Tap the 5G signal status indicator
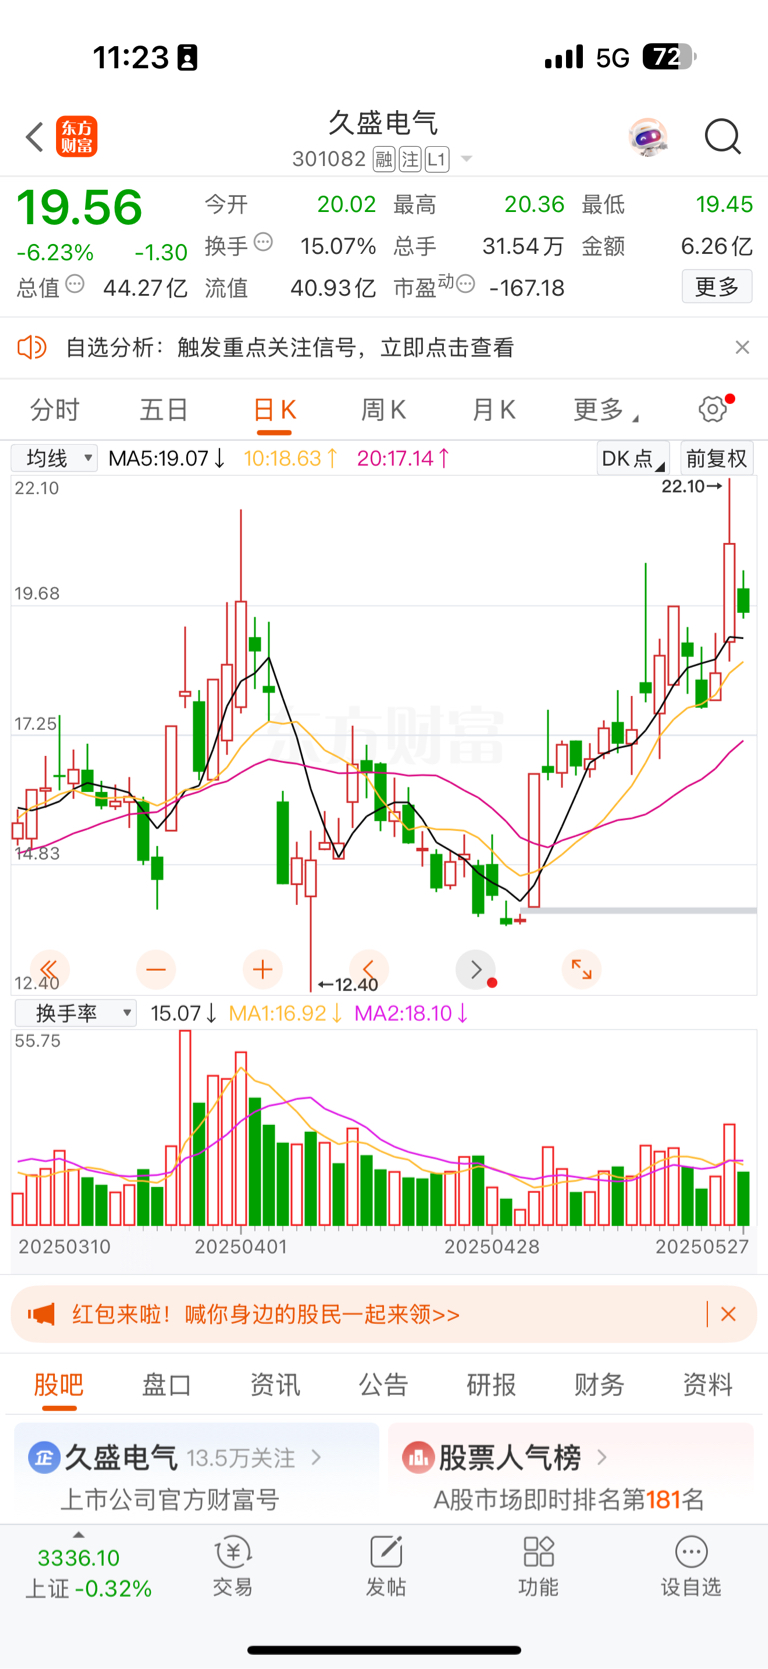Viewport: 768px width, 1669px height. pos(612,58)
